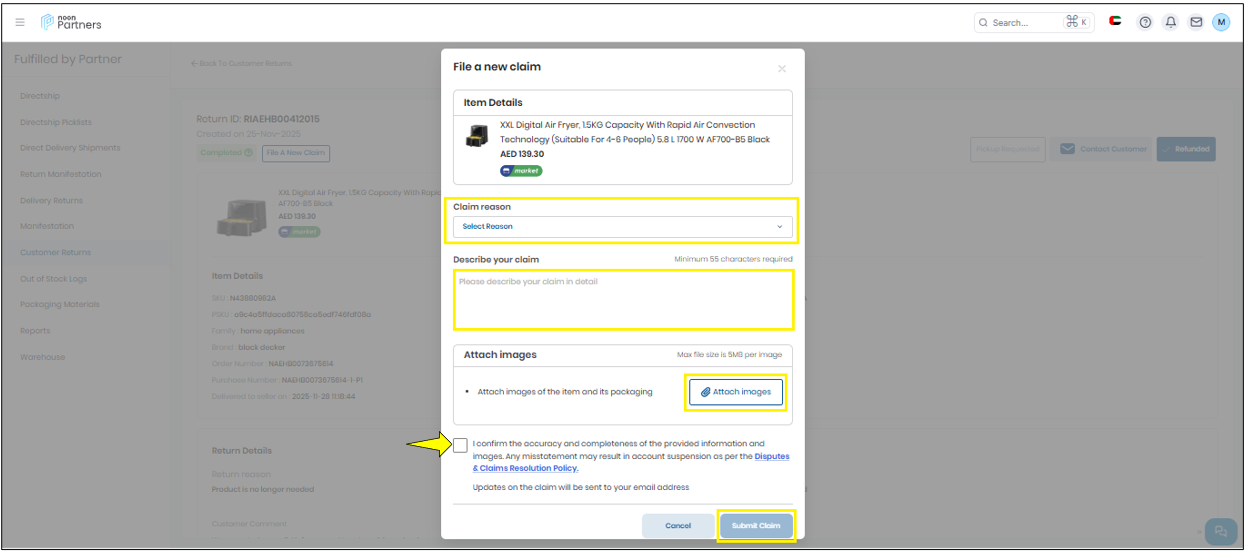
Task: Cancel the new claim dialog
Action: pyautogui.click(x=678, y=526)
